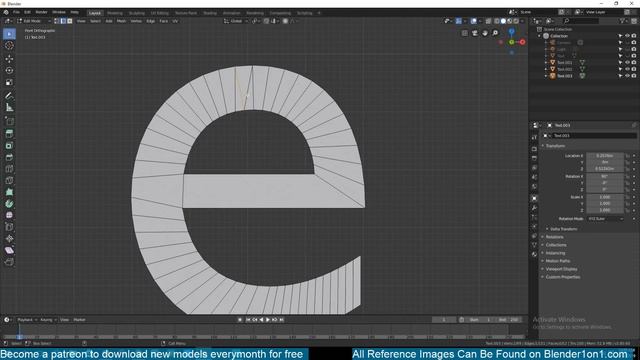Open the Material properties tab icon

[534, 254]
